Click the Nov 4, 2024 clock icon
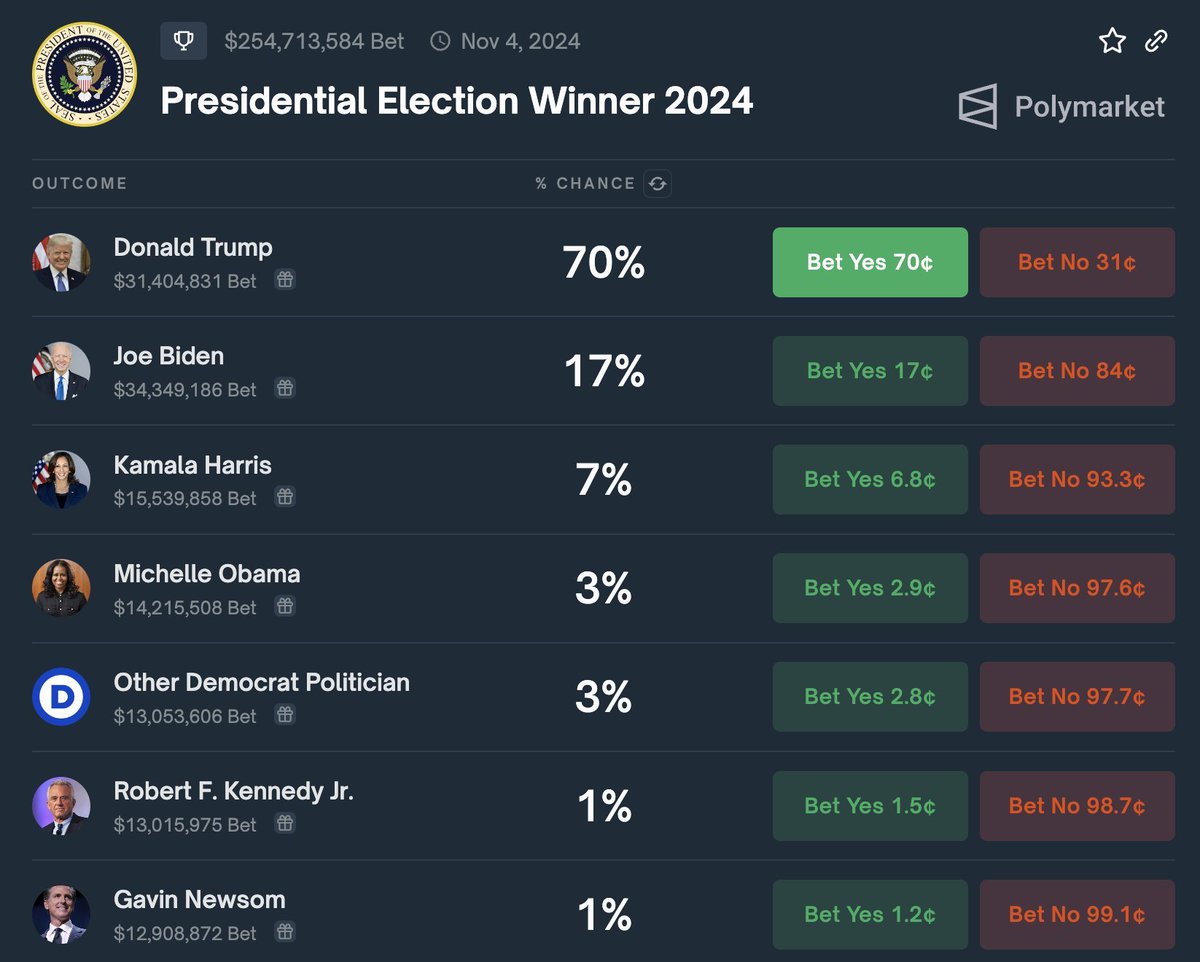The height and width of the screenshot is (962, 1200). (x=440, y=41)
